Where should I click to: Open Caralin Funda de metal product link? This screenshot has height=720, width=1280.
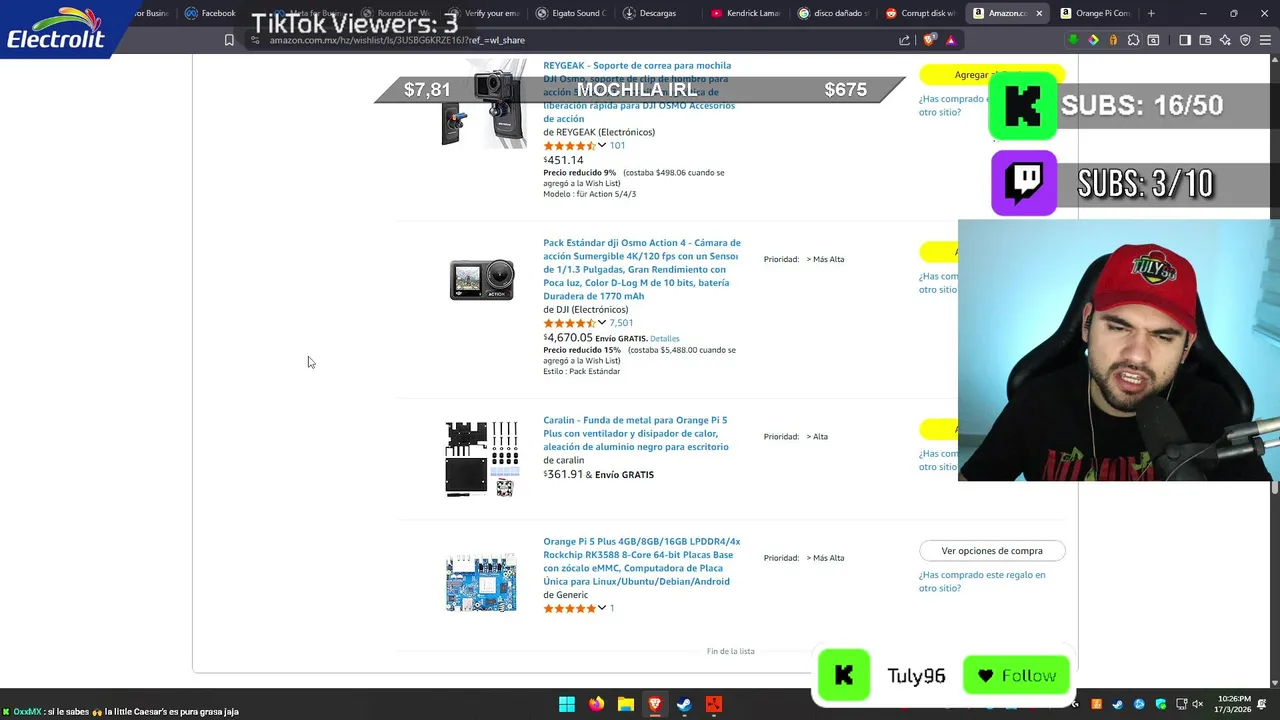pyautogui.click(x=636, y=433)
